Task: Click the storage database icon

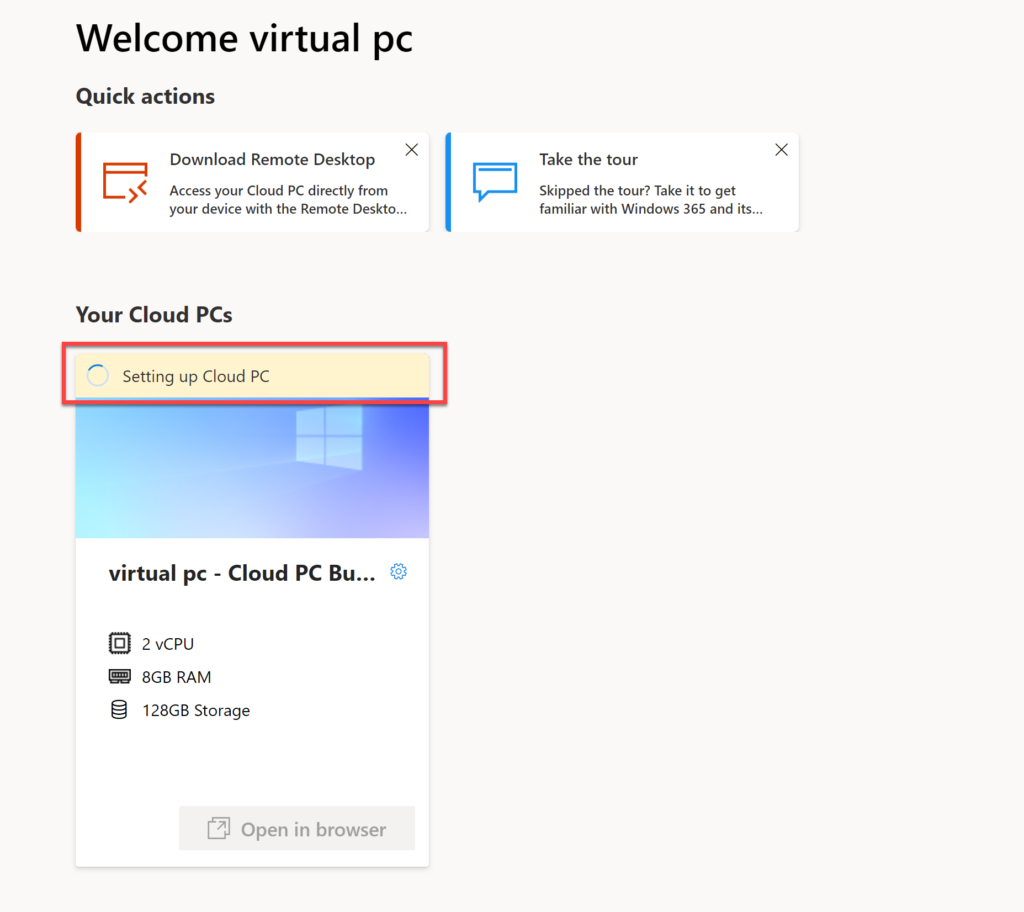Action: click(119, 709)
